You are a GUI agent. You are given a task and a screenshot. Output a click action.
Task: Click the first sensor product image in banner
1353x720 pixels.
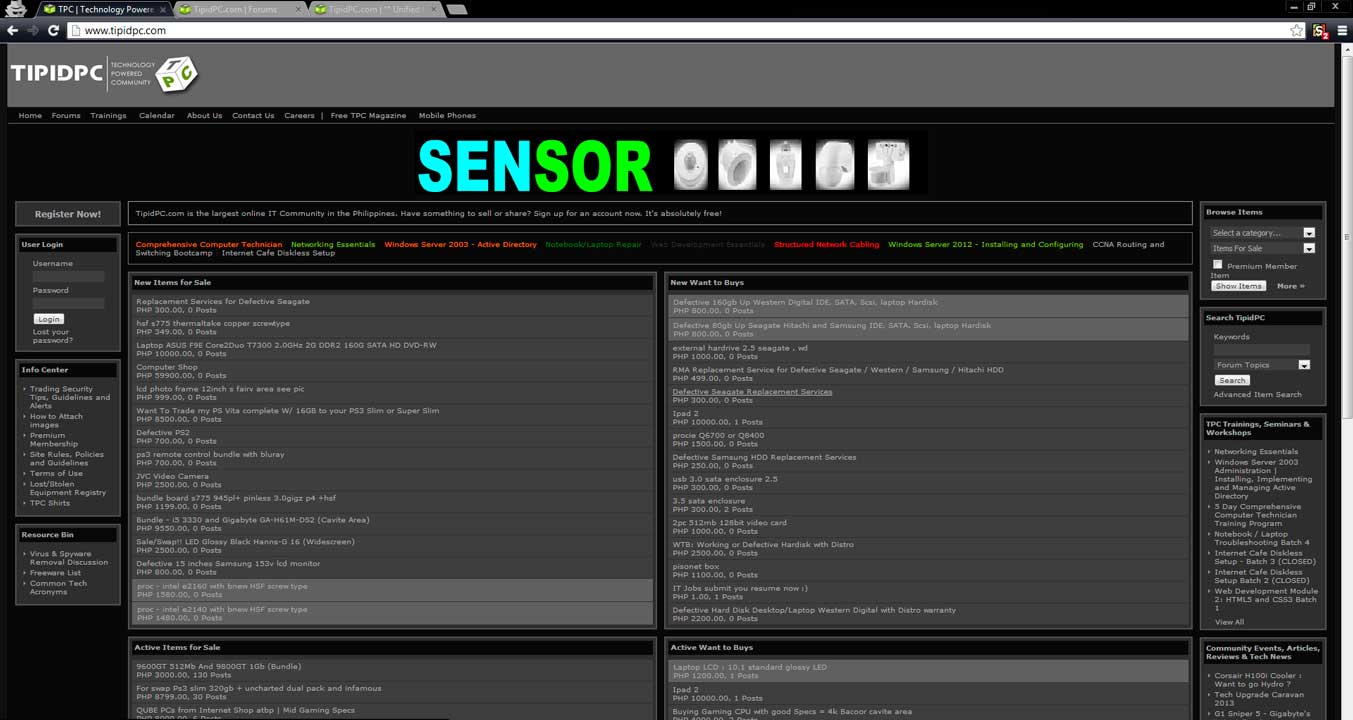point(691,163)
